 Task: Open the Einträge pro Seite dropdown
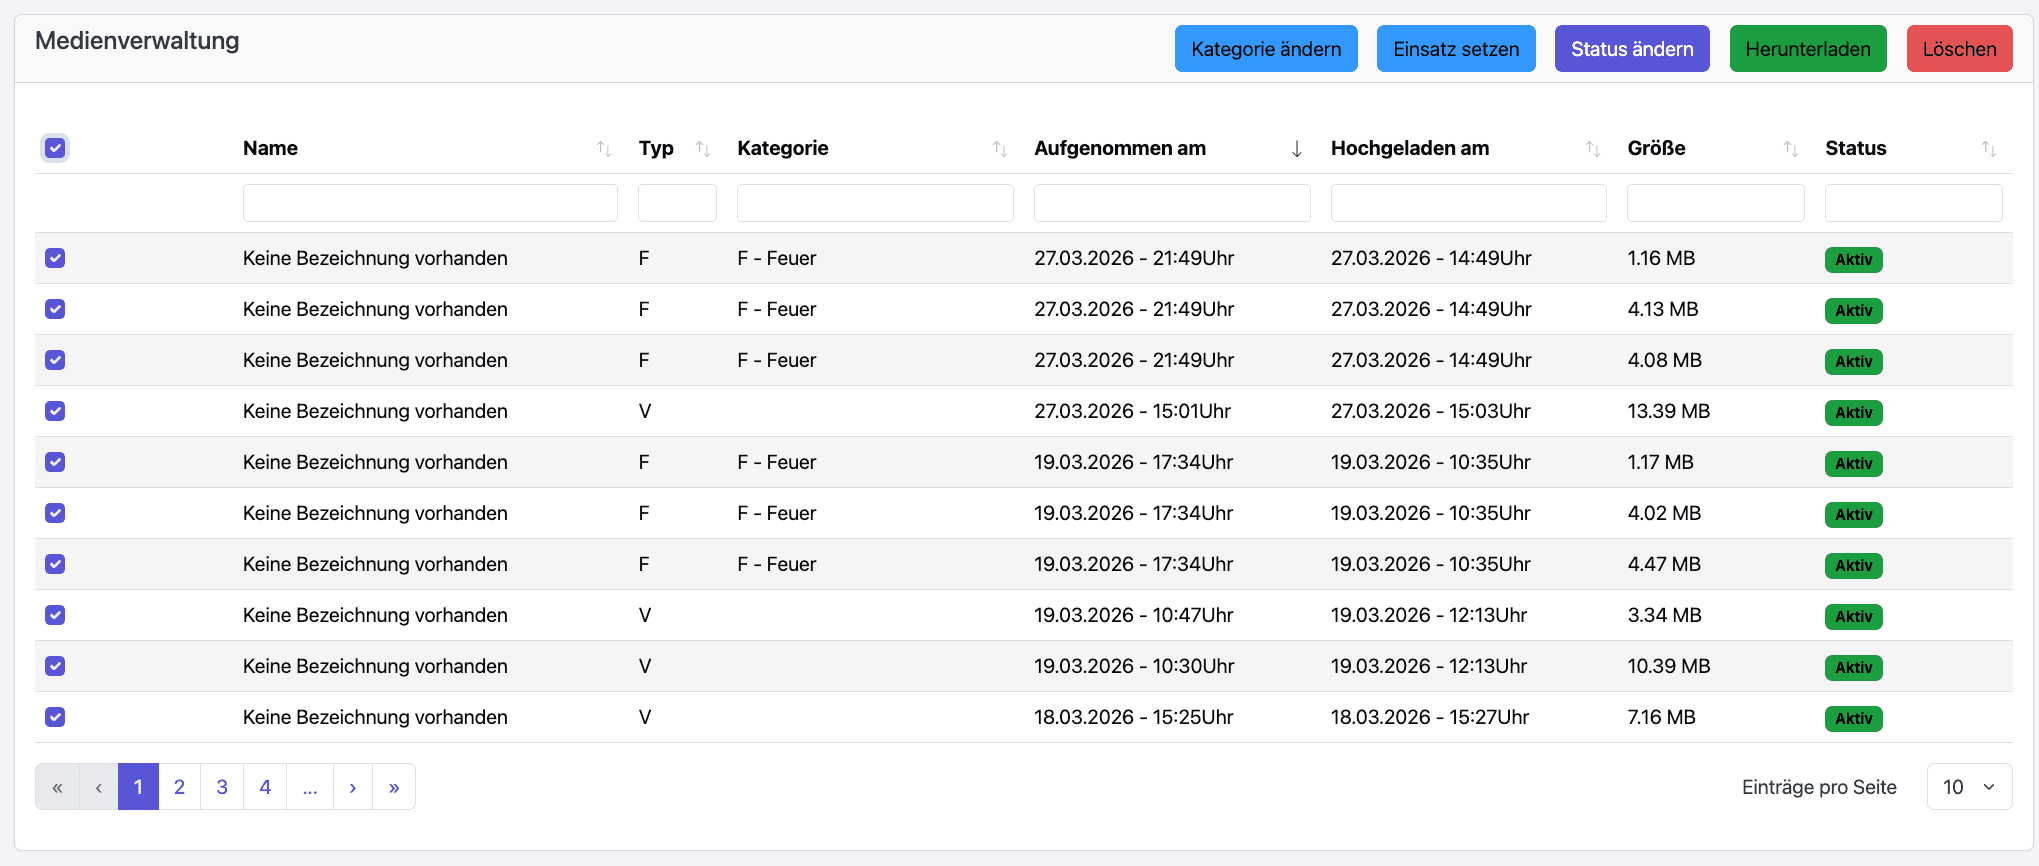[x=1968, y=787]
